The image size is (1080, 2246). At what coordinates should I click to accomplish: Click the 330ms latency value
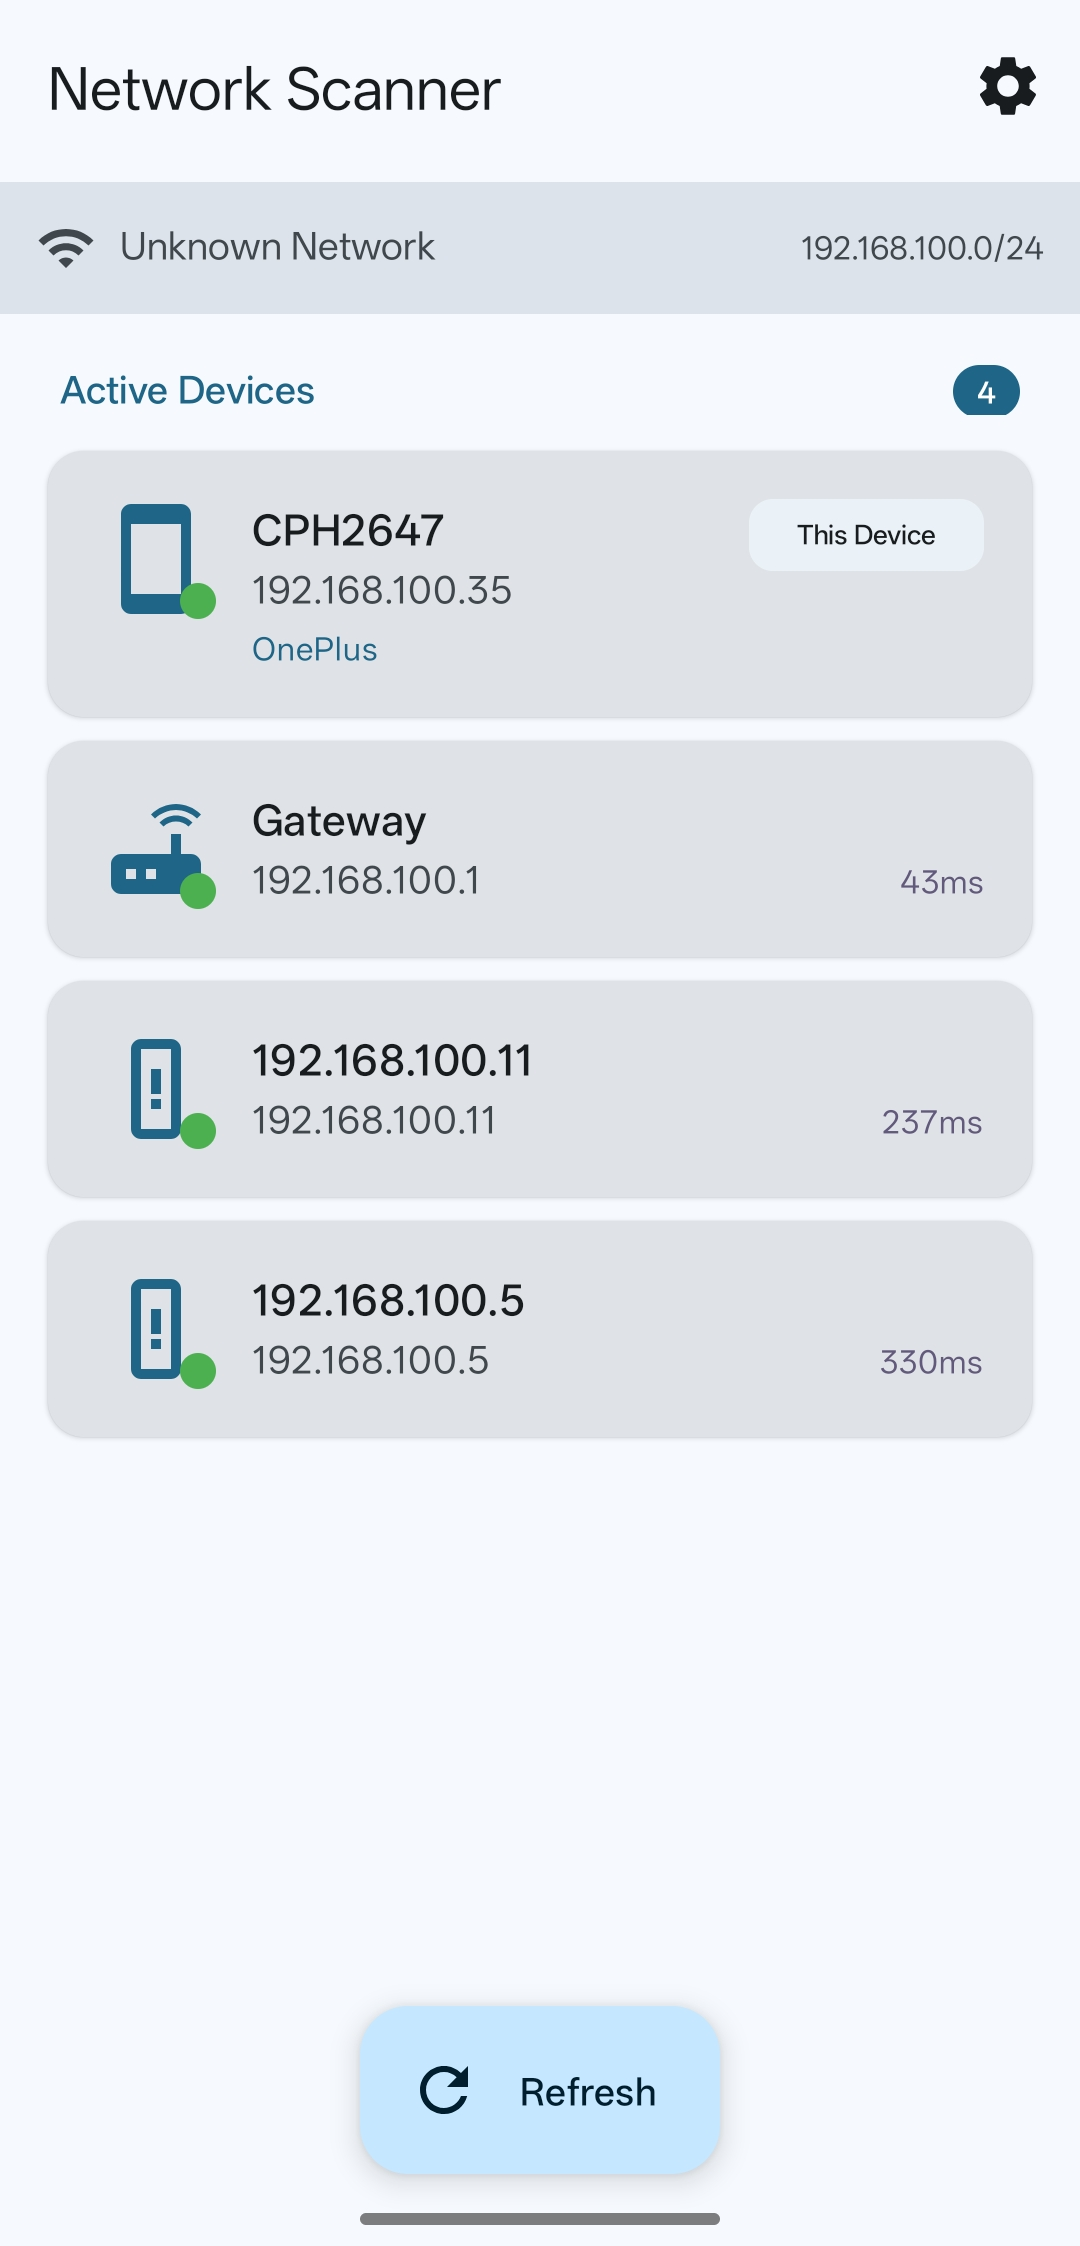coord(930,1362)
